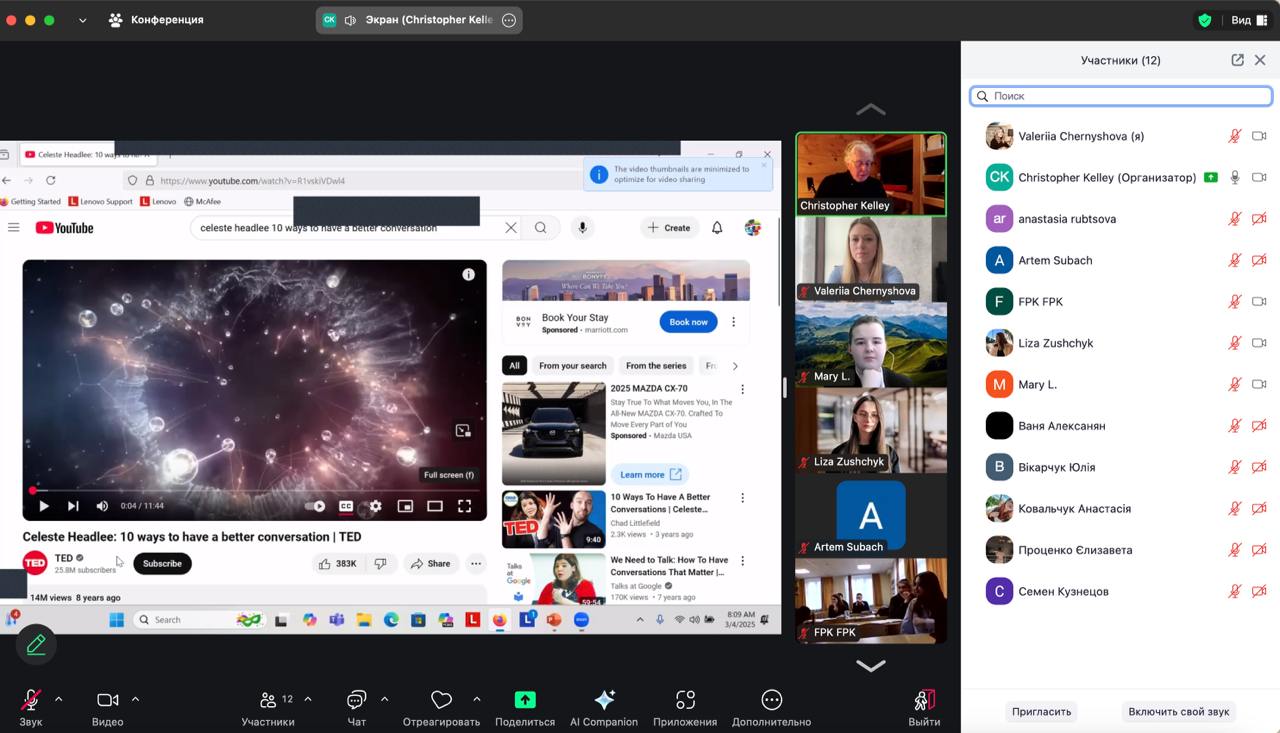The width and height of the screenshot is (1280, 733).
Task: Toggle full screen in the video player
Action: click(465, 506)
